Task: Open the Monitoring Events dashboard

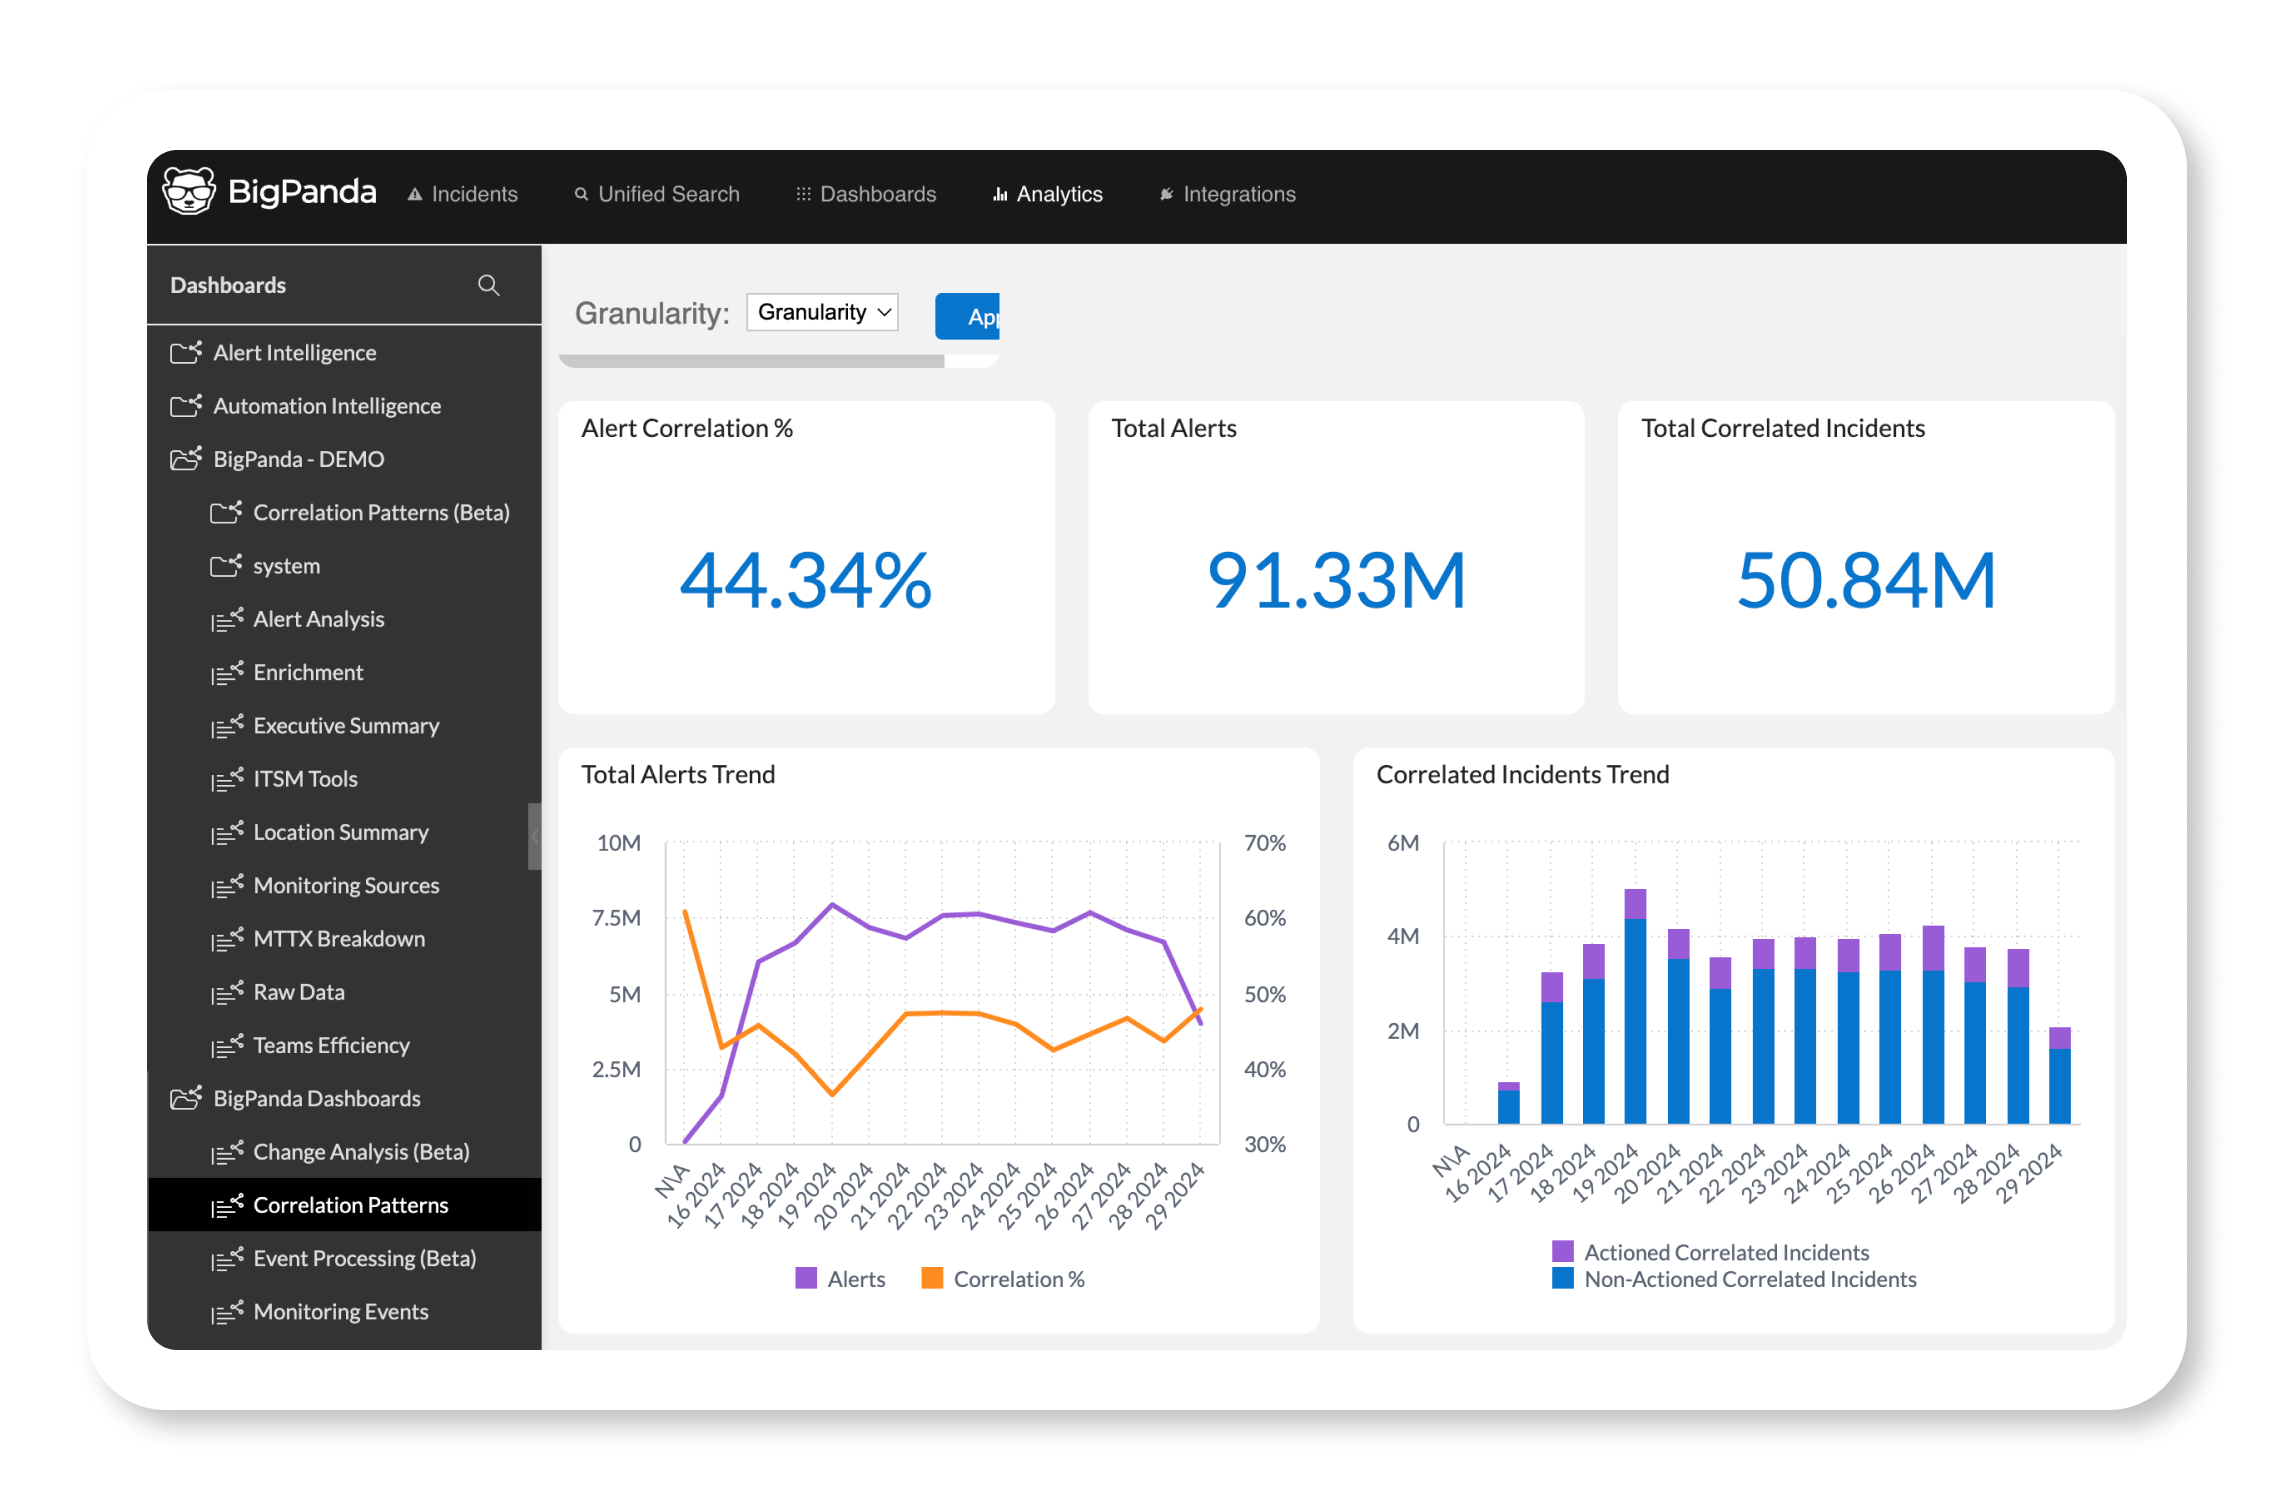Action: coord(344,1312)
